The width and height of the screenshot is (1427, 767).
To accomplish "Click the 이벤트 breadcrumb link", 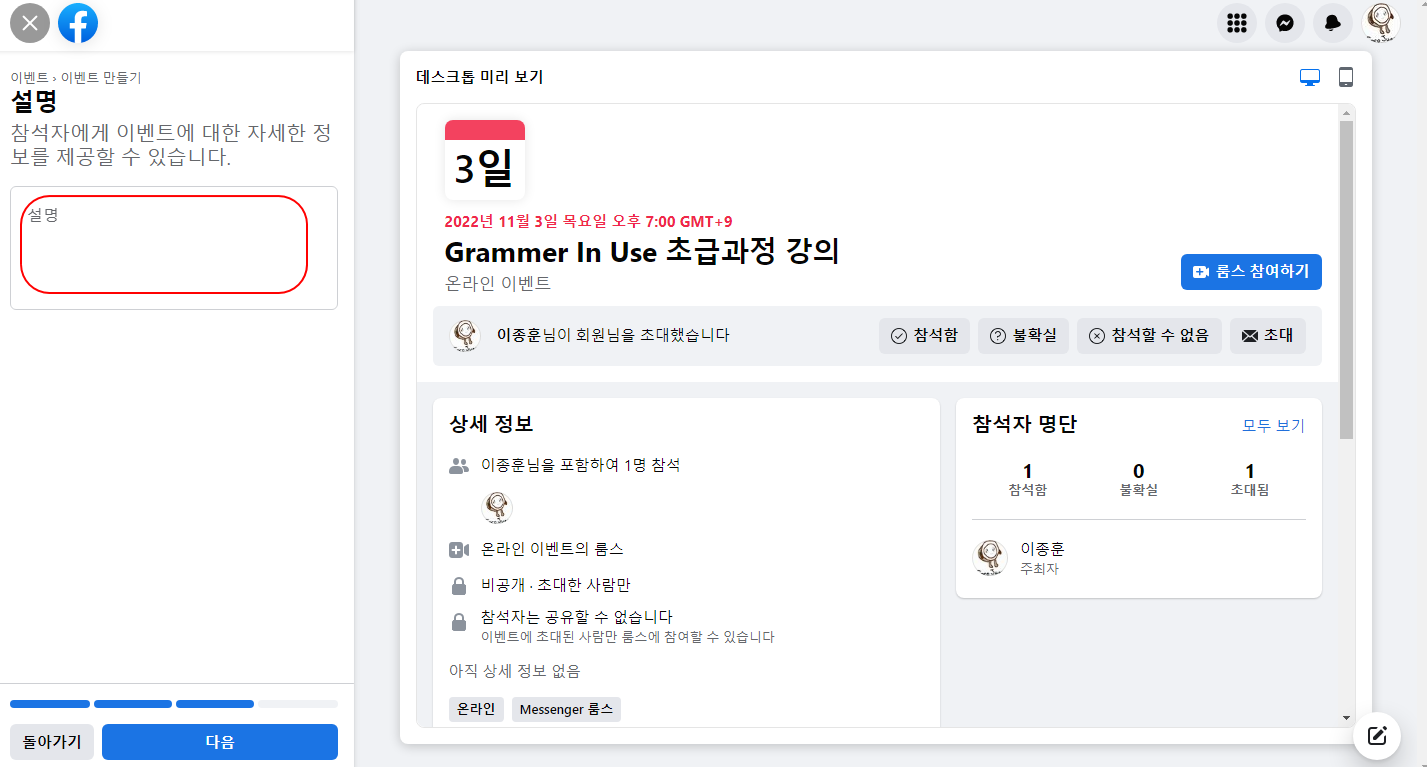I will pos(30,77).
